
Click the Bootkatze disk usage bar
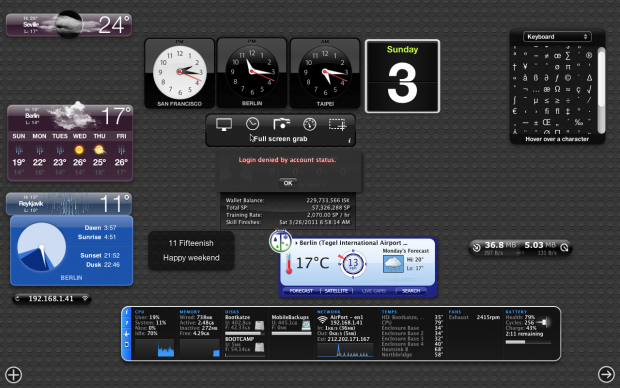point(245,333)
